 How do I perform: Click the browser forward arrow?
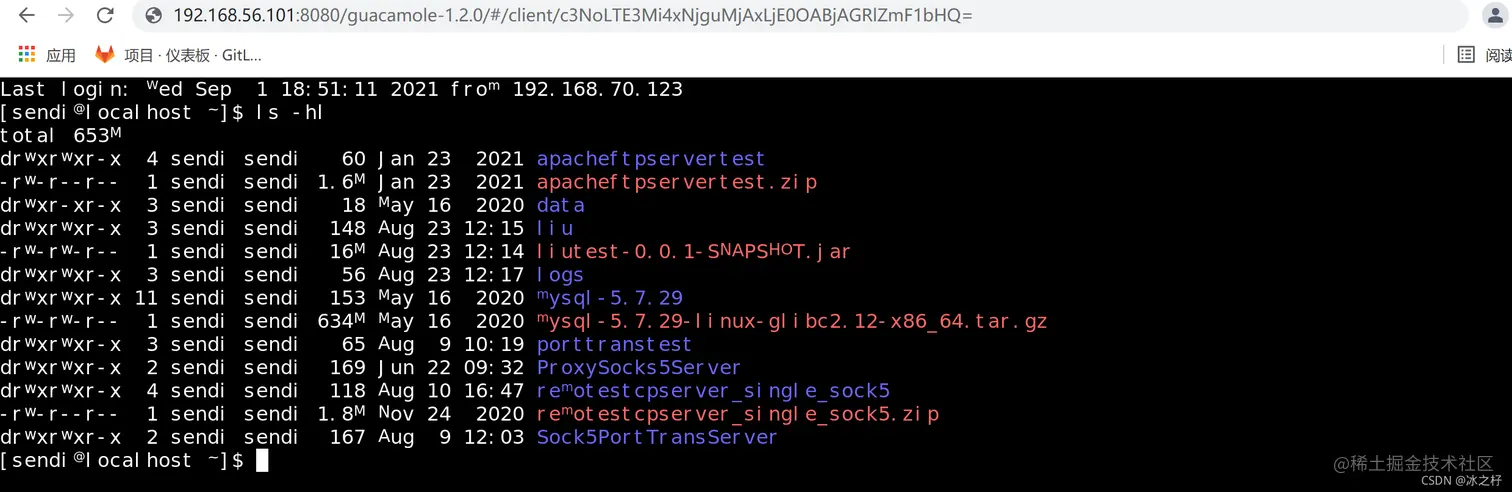(x=66, y=16)
